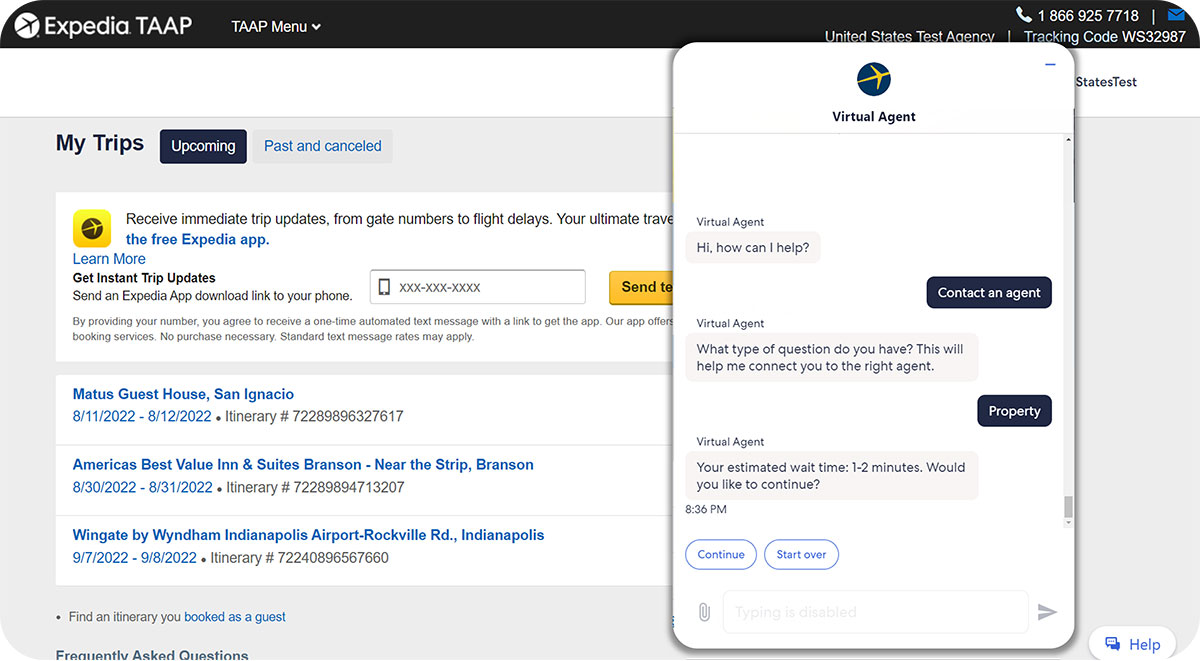Click the Expedia TAAP logo

(104, 26)
